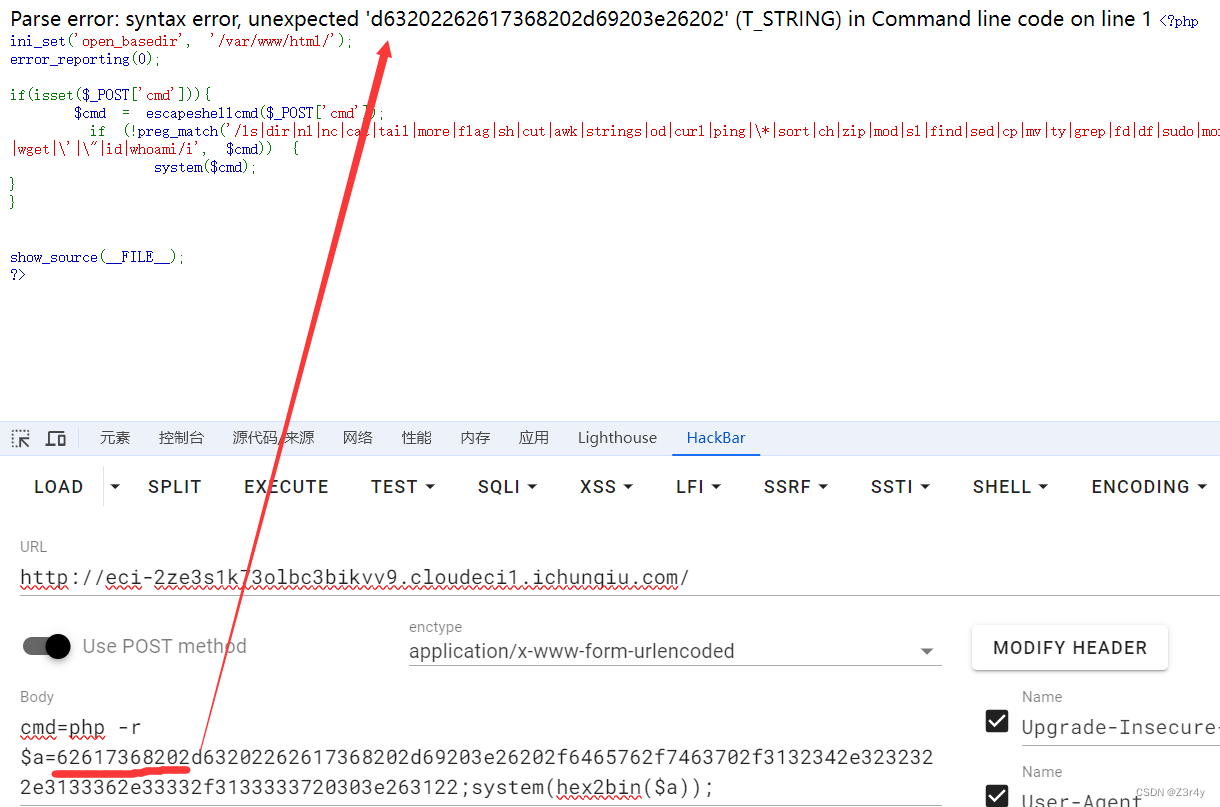This screenshot has height=807, width=1220.
Task: Switch to the 应用 tab
Action: point(534,438)
